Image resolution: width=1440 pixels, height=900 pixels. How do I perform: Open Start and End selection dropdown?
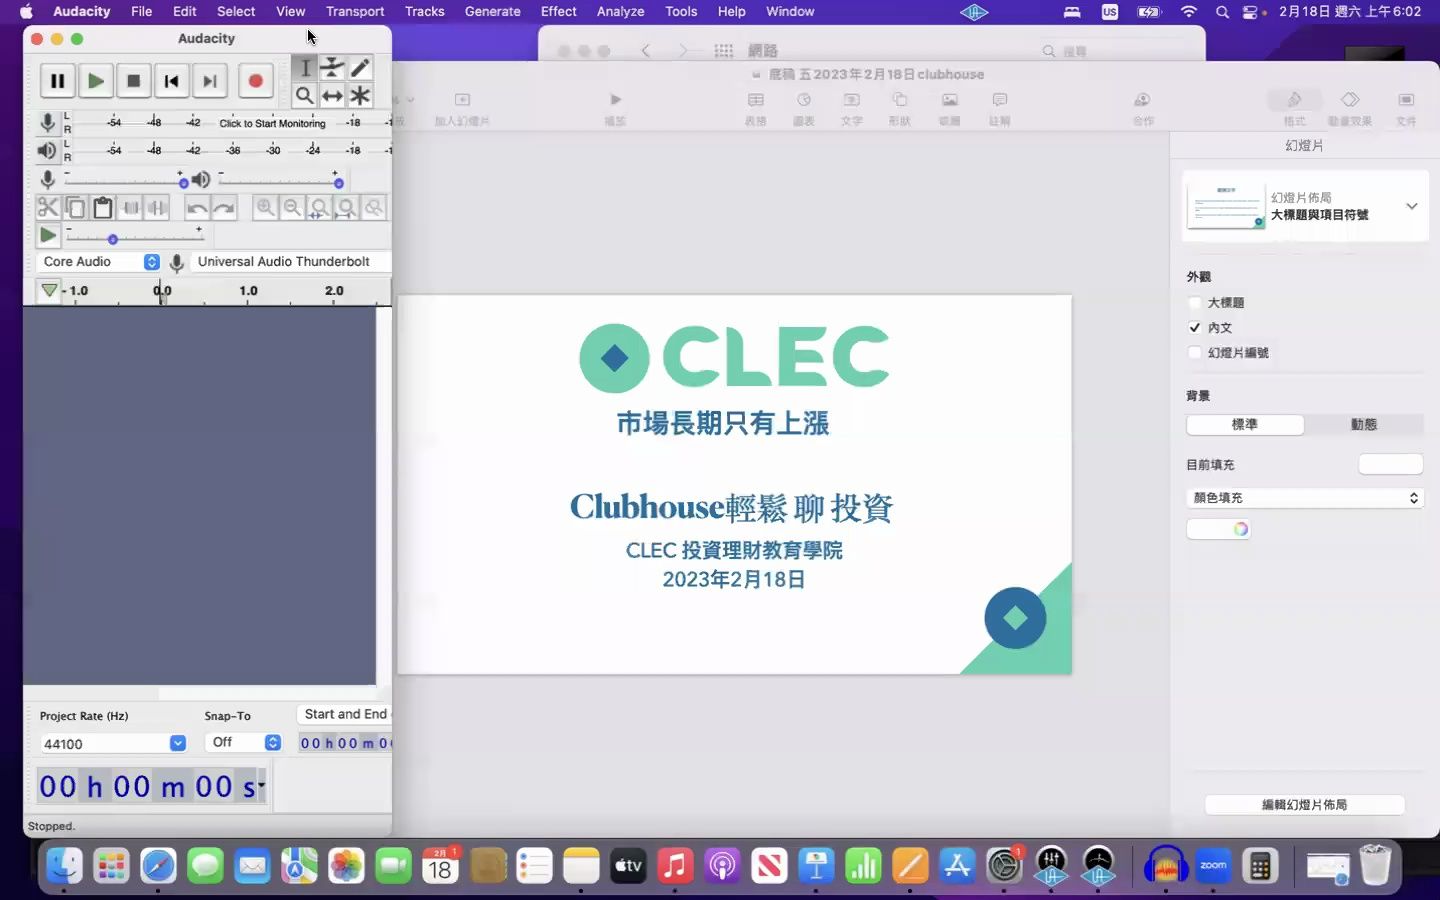point(344,714)
